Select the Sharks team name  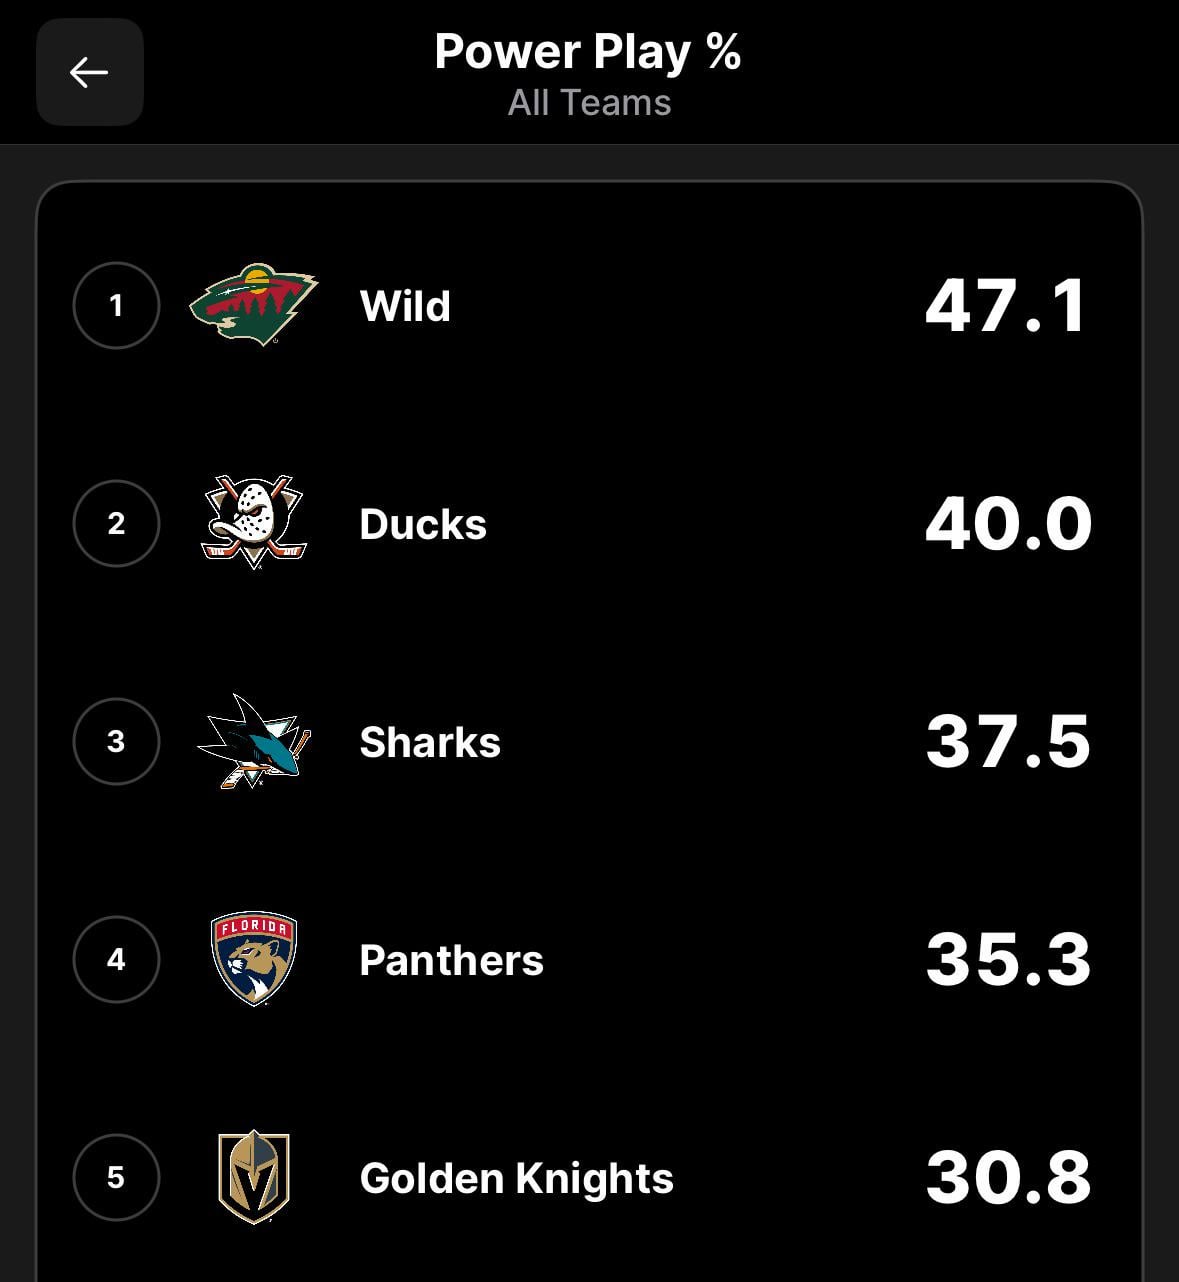pos(430,742)
